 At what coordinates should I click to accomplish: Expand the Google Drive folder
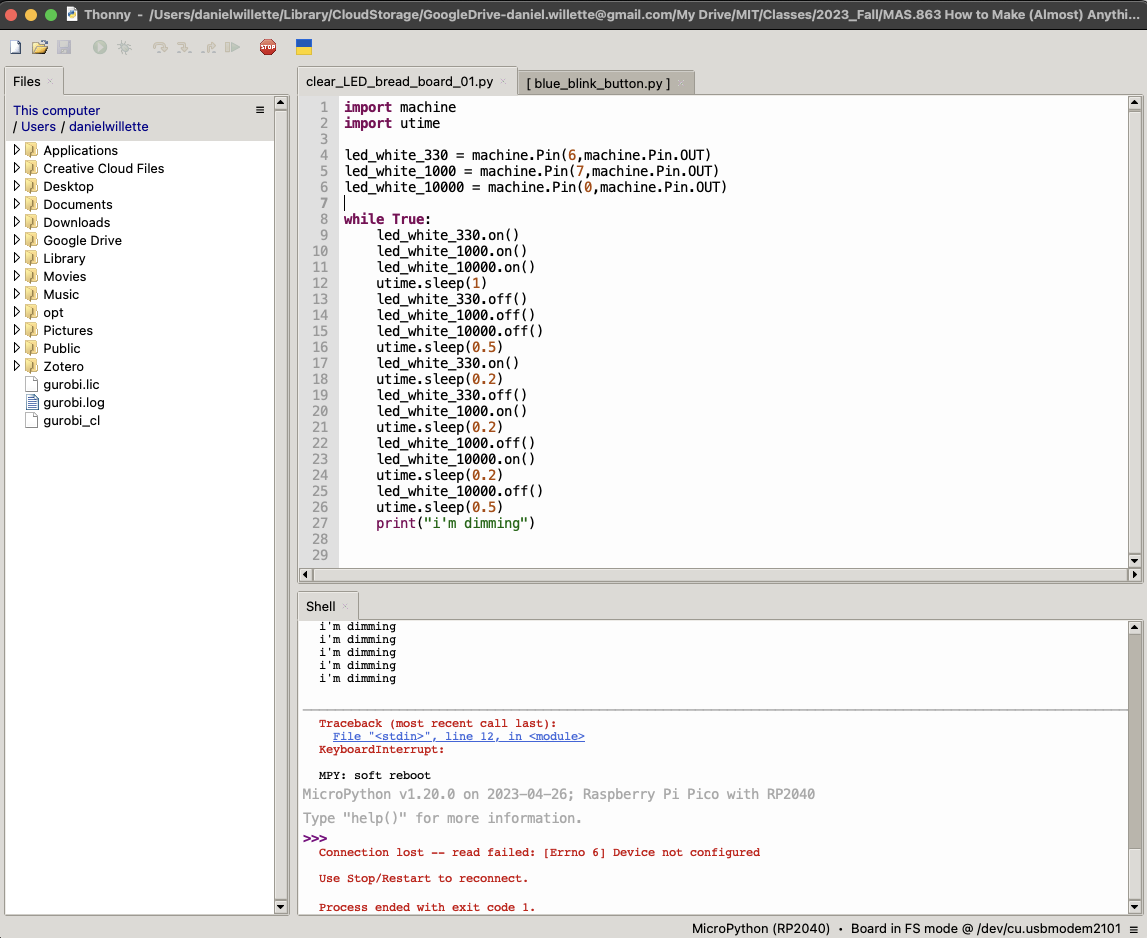tap(17, 240)
